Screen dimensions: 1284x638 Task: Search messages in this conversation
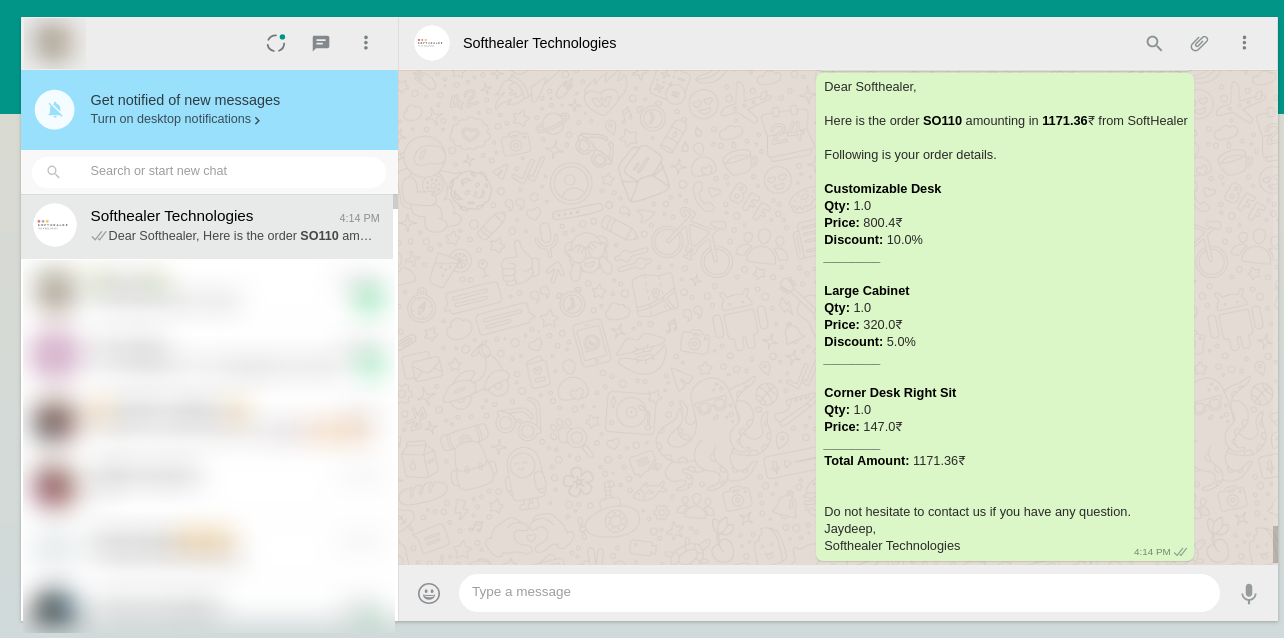tap(1154, 43)
